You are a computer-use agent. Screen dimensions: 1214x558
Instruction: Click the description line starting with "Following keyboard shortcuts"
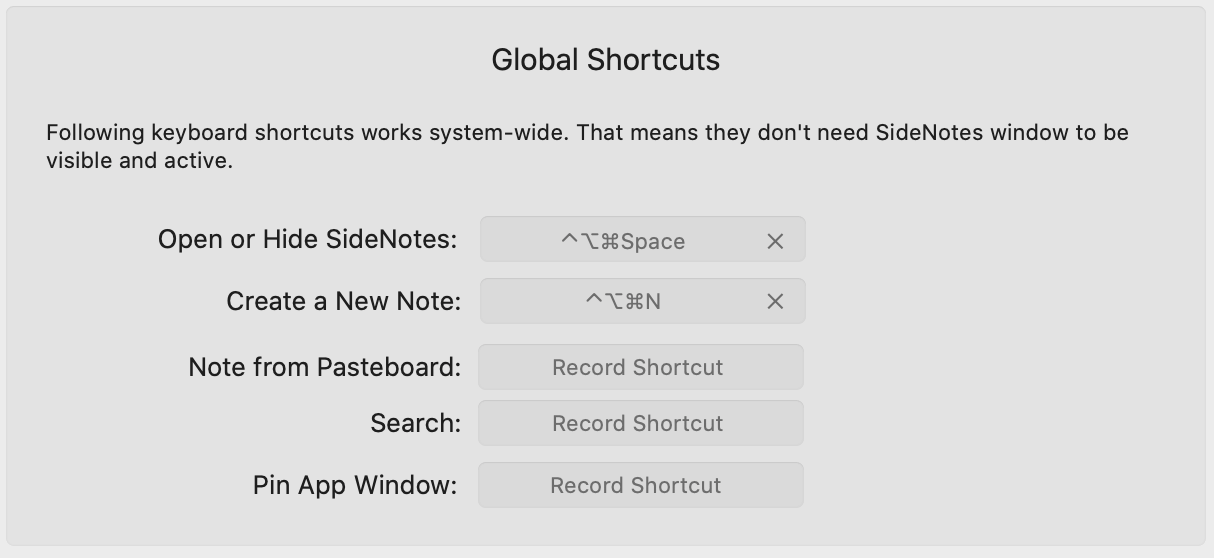point(588,132)
